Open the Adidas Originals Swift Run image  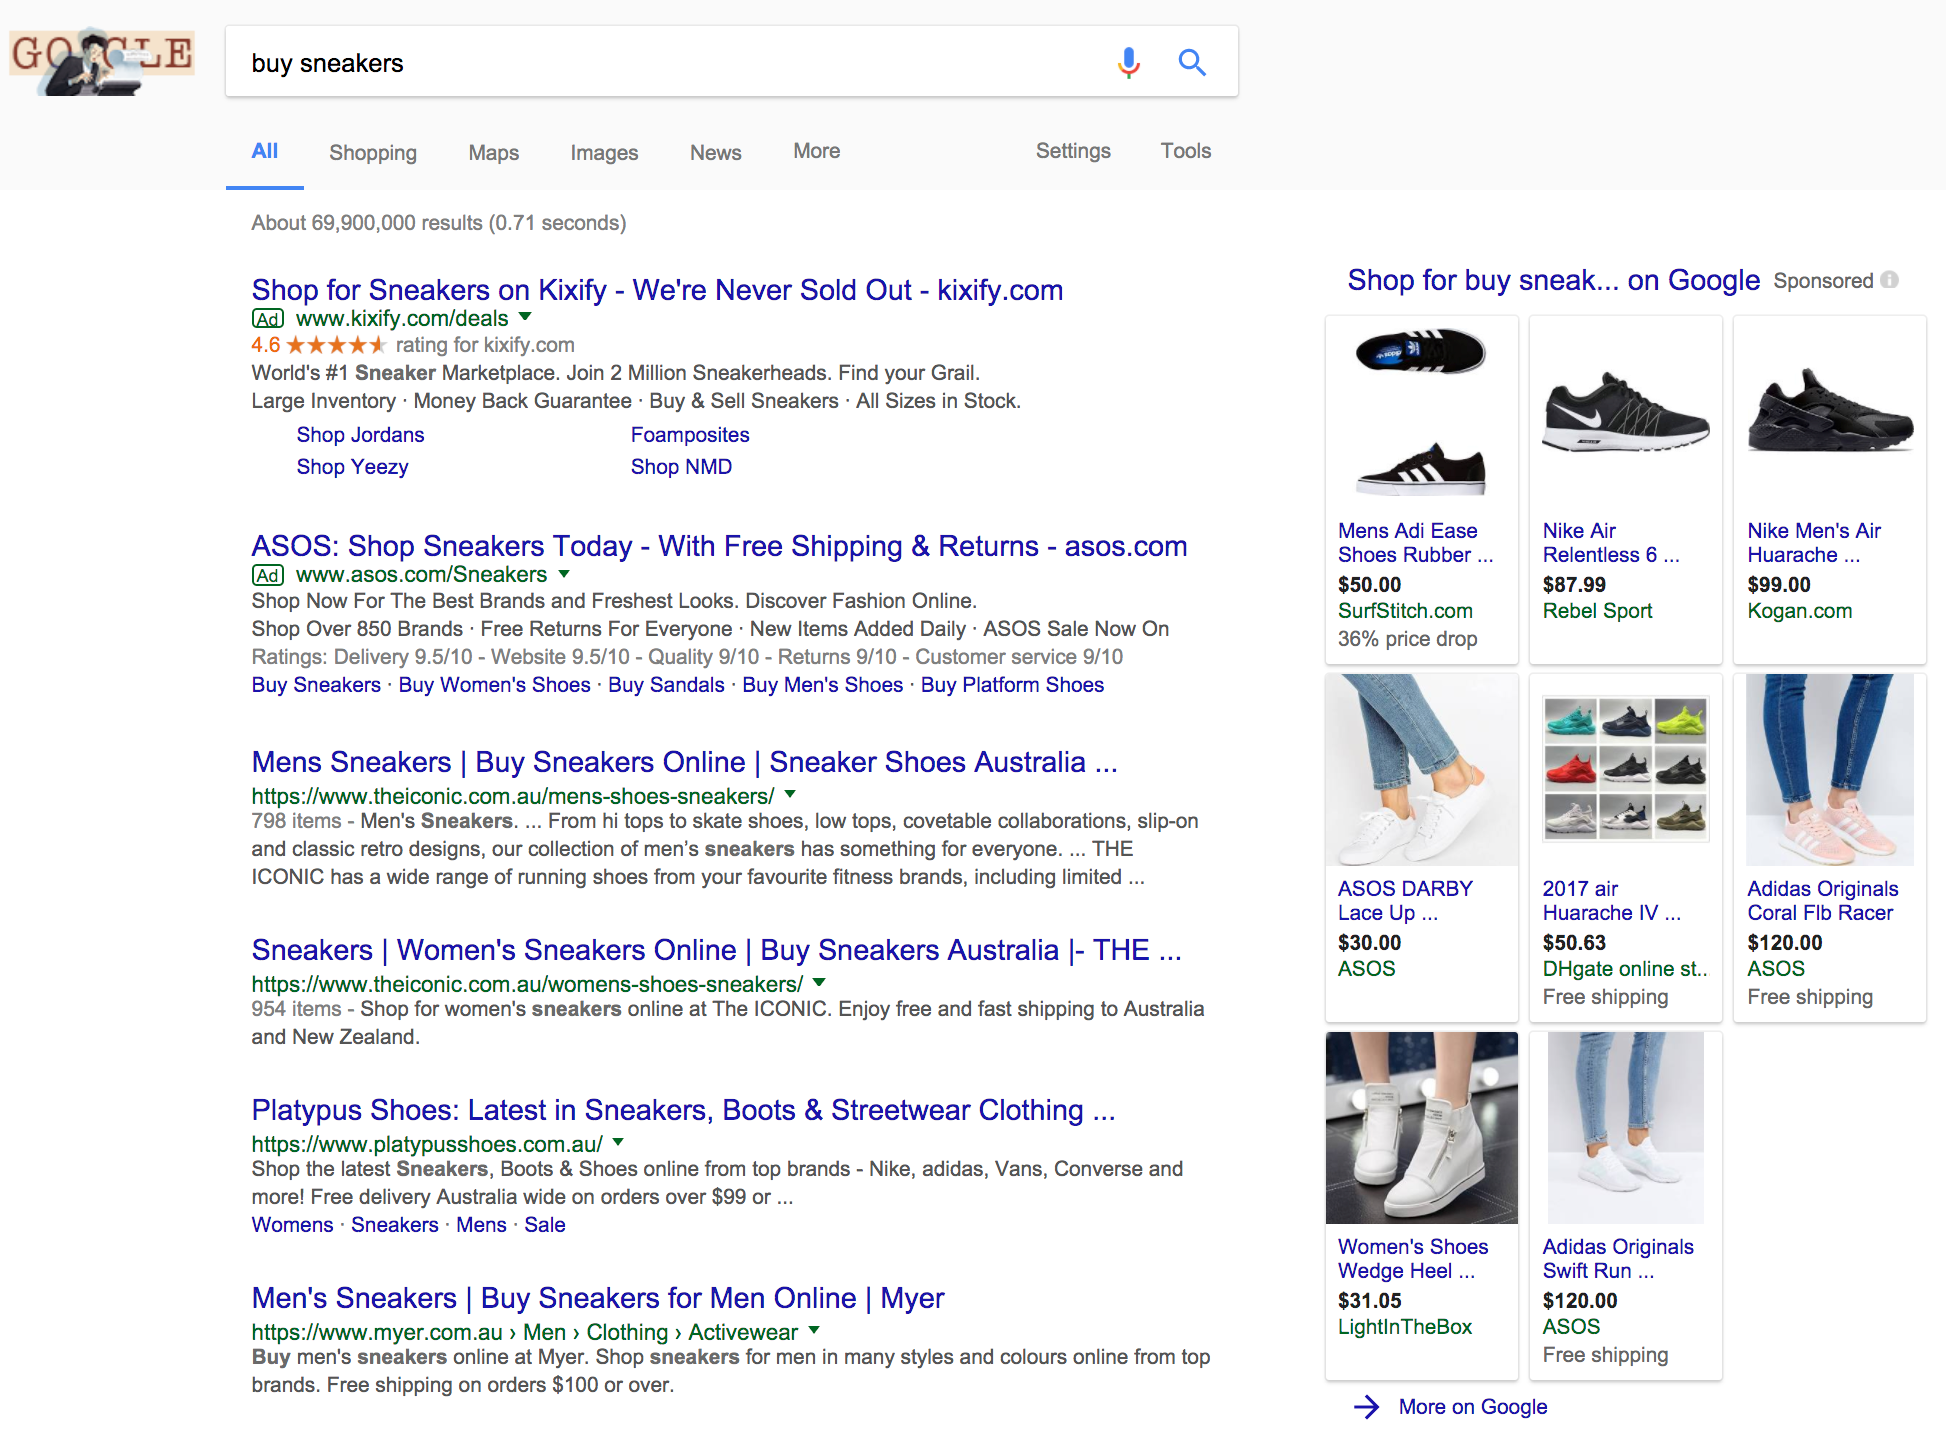click(x=1626, y=1128)
